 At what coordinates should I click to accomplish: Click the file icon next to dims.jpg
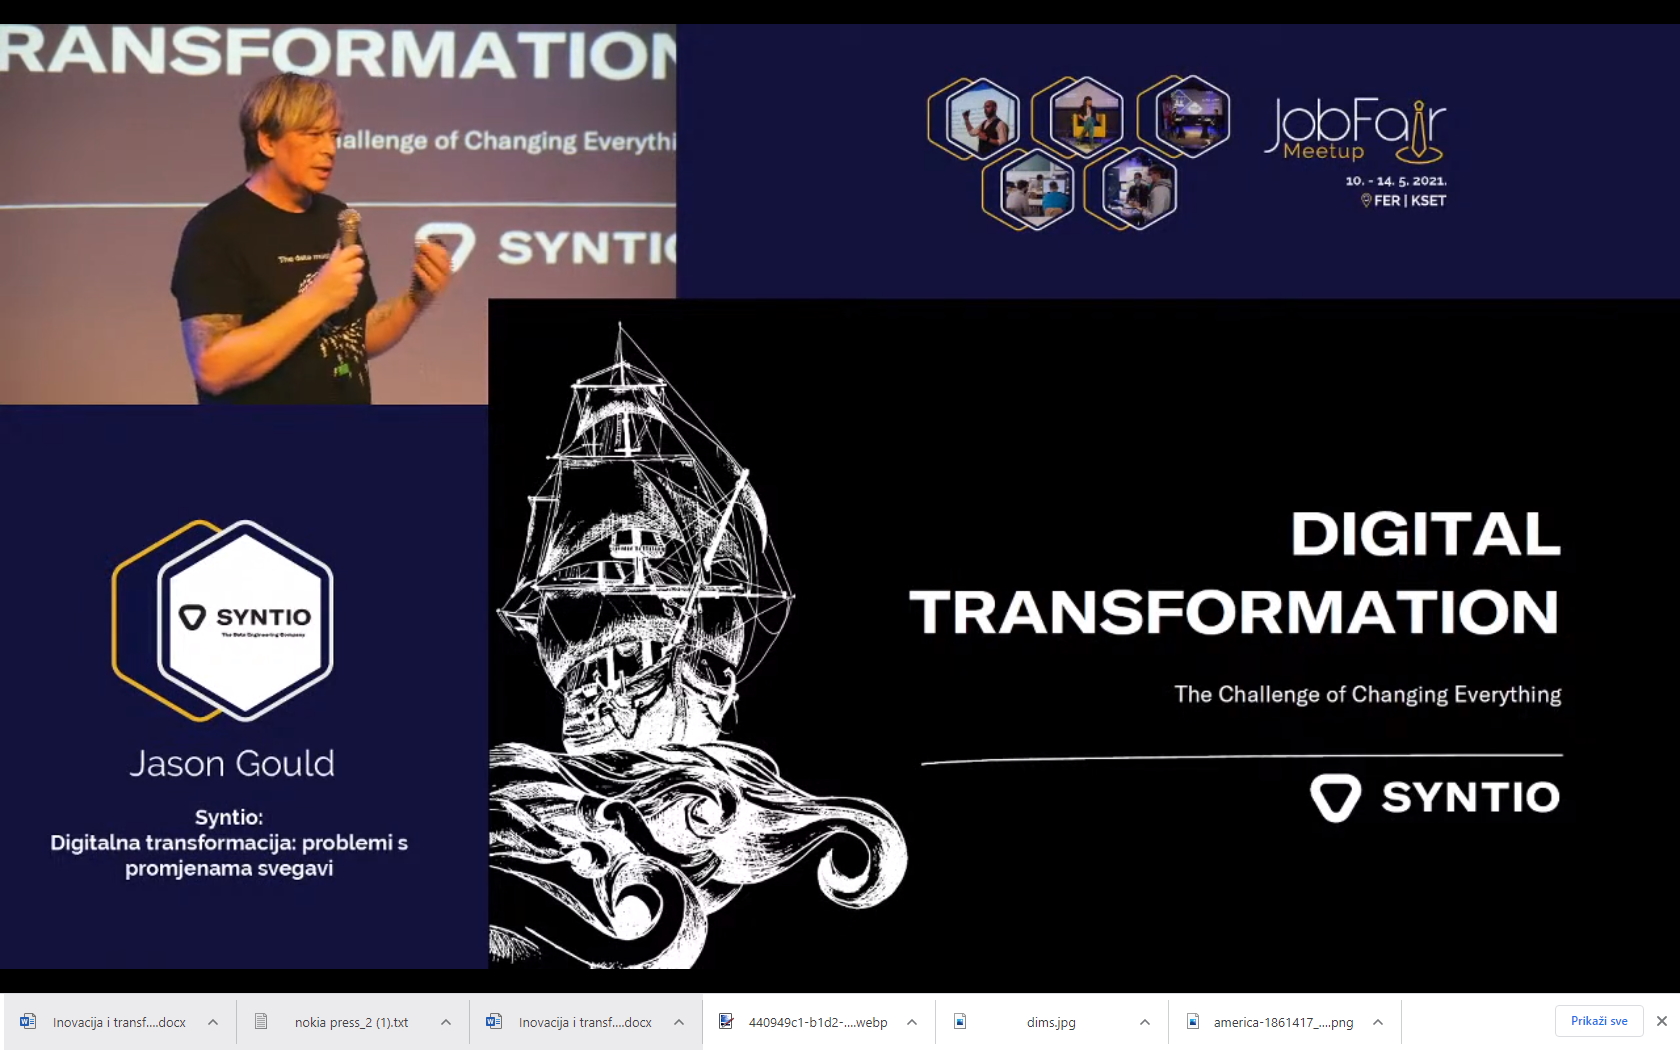[960, 1021]
